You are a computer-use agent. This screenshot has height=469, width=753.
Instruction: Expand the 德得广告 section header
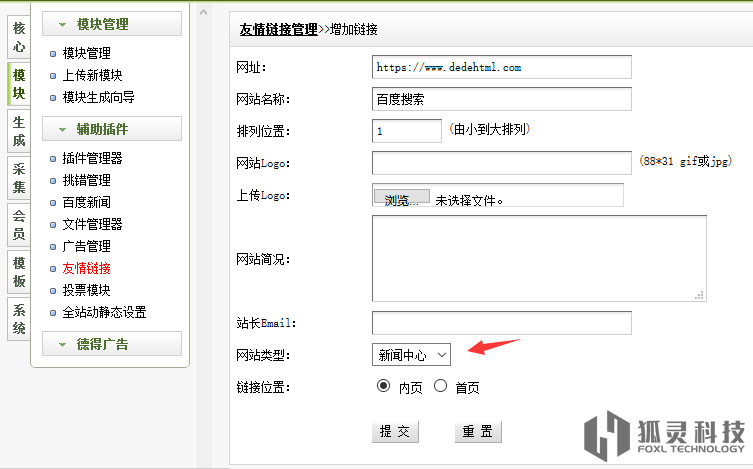tap(111, 344)
